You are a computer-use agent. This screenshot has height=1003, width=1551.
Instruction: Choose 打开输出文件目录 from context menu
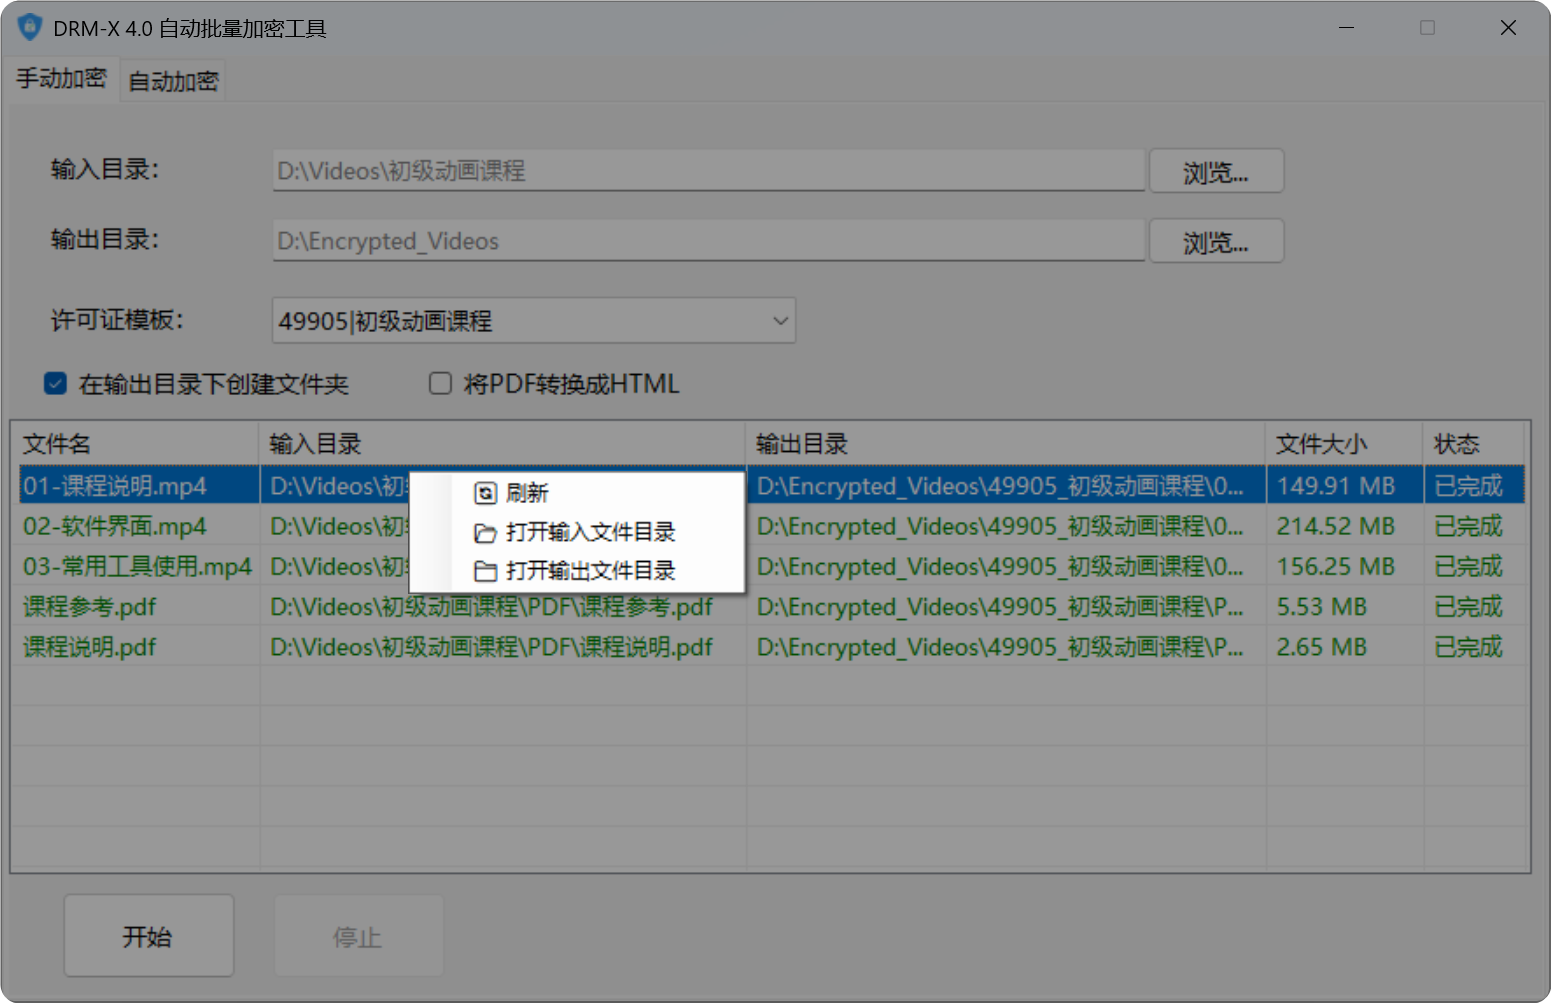590,571
